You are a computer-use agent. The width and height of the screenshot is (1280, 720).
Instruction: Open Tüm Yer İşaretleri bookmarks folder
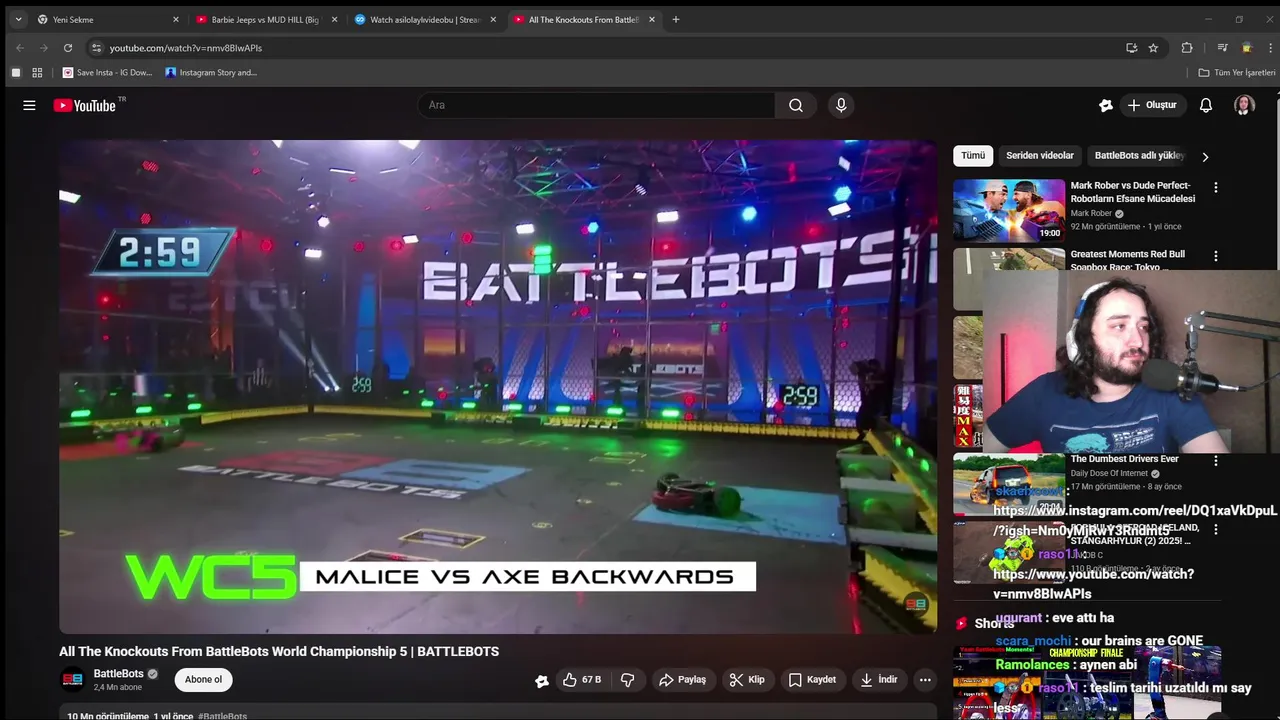coord(1237,72)
